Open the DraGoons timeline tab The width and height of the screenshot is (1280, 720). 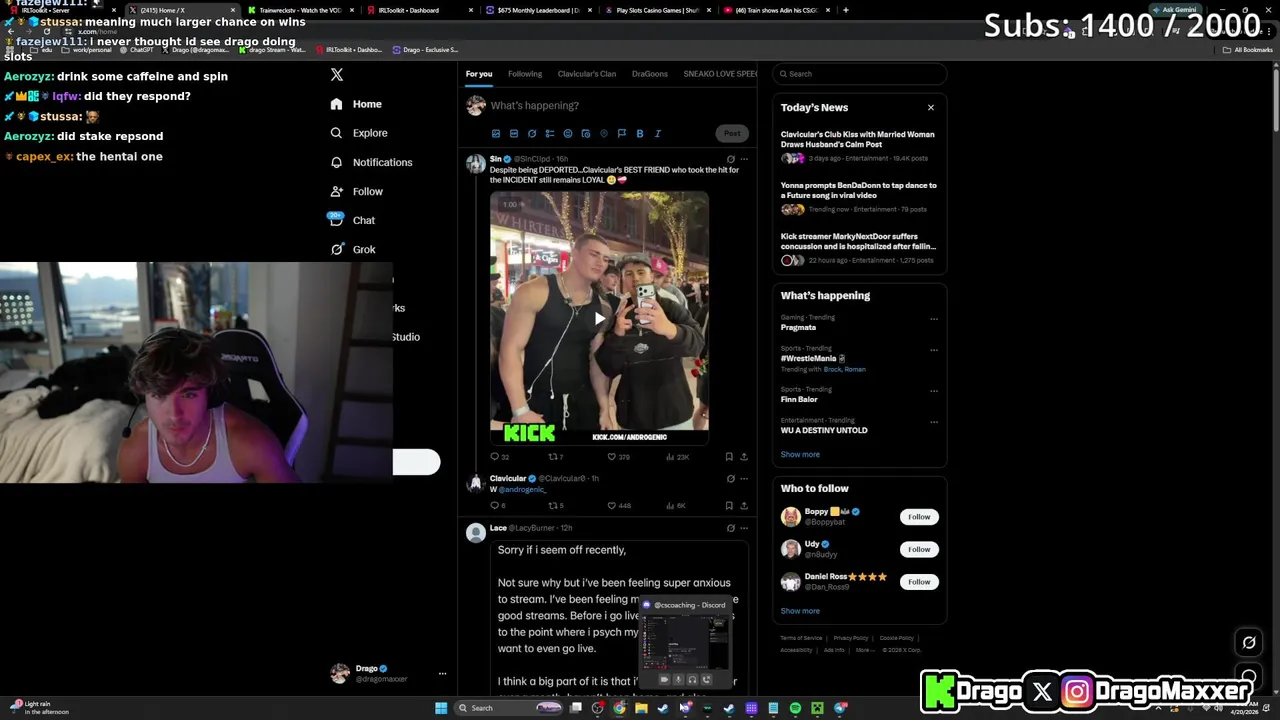[x=650, y=74]
